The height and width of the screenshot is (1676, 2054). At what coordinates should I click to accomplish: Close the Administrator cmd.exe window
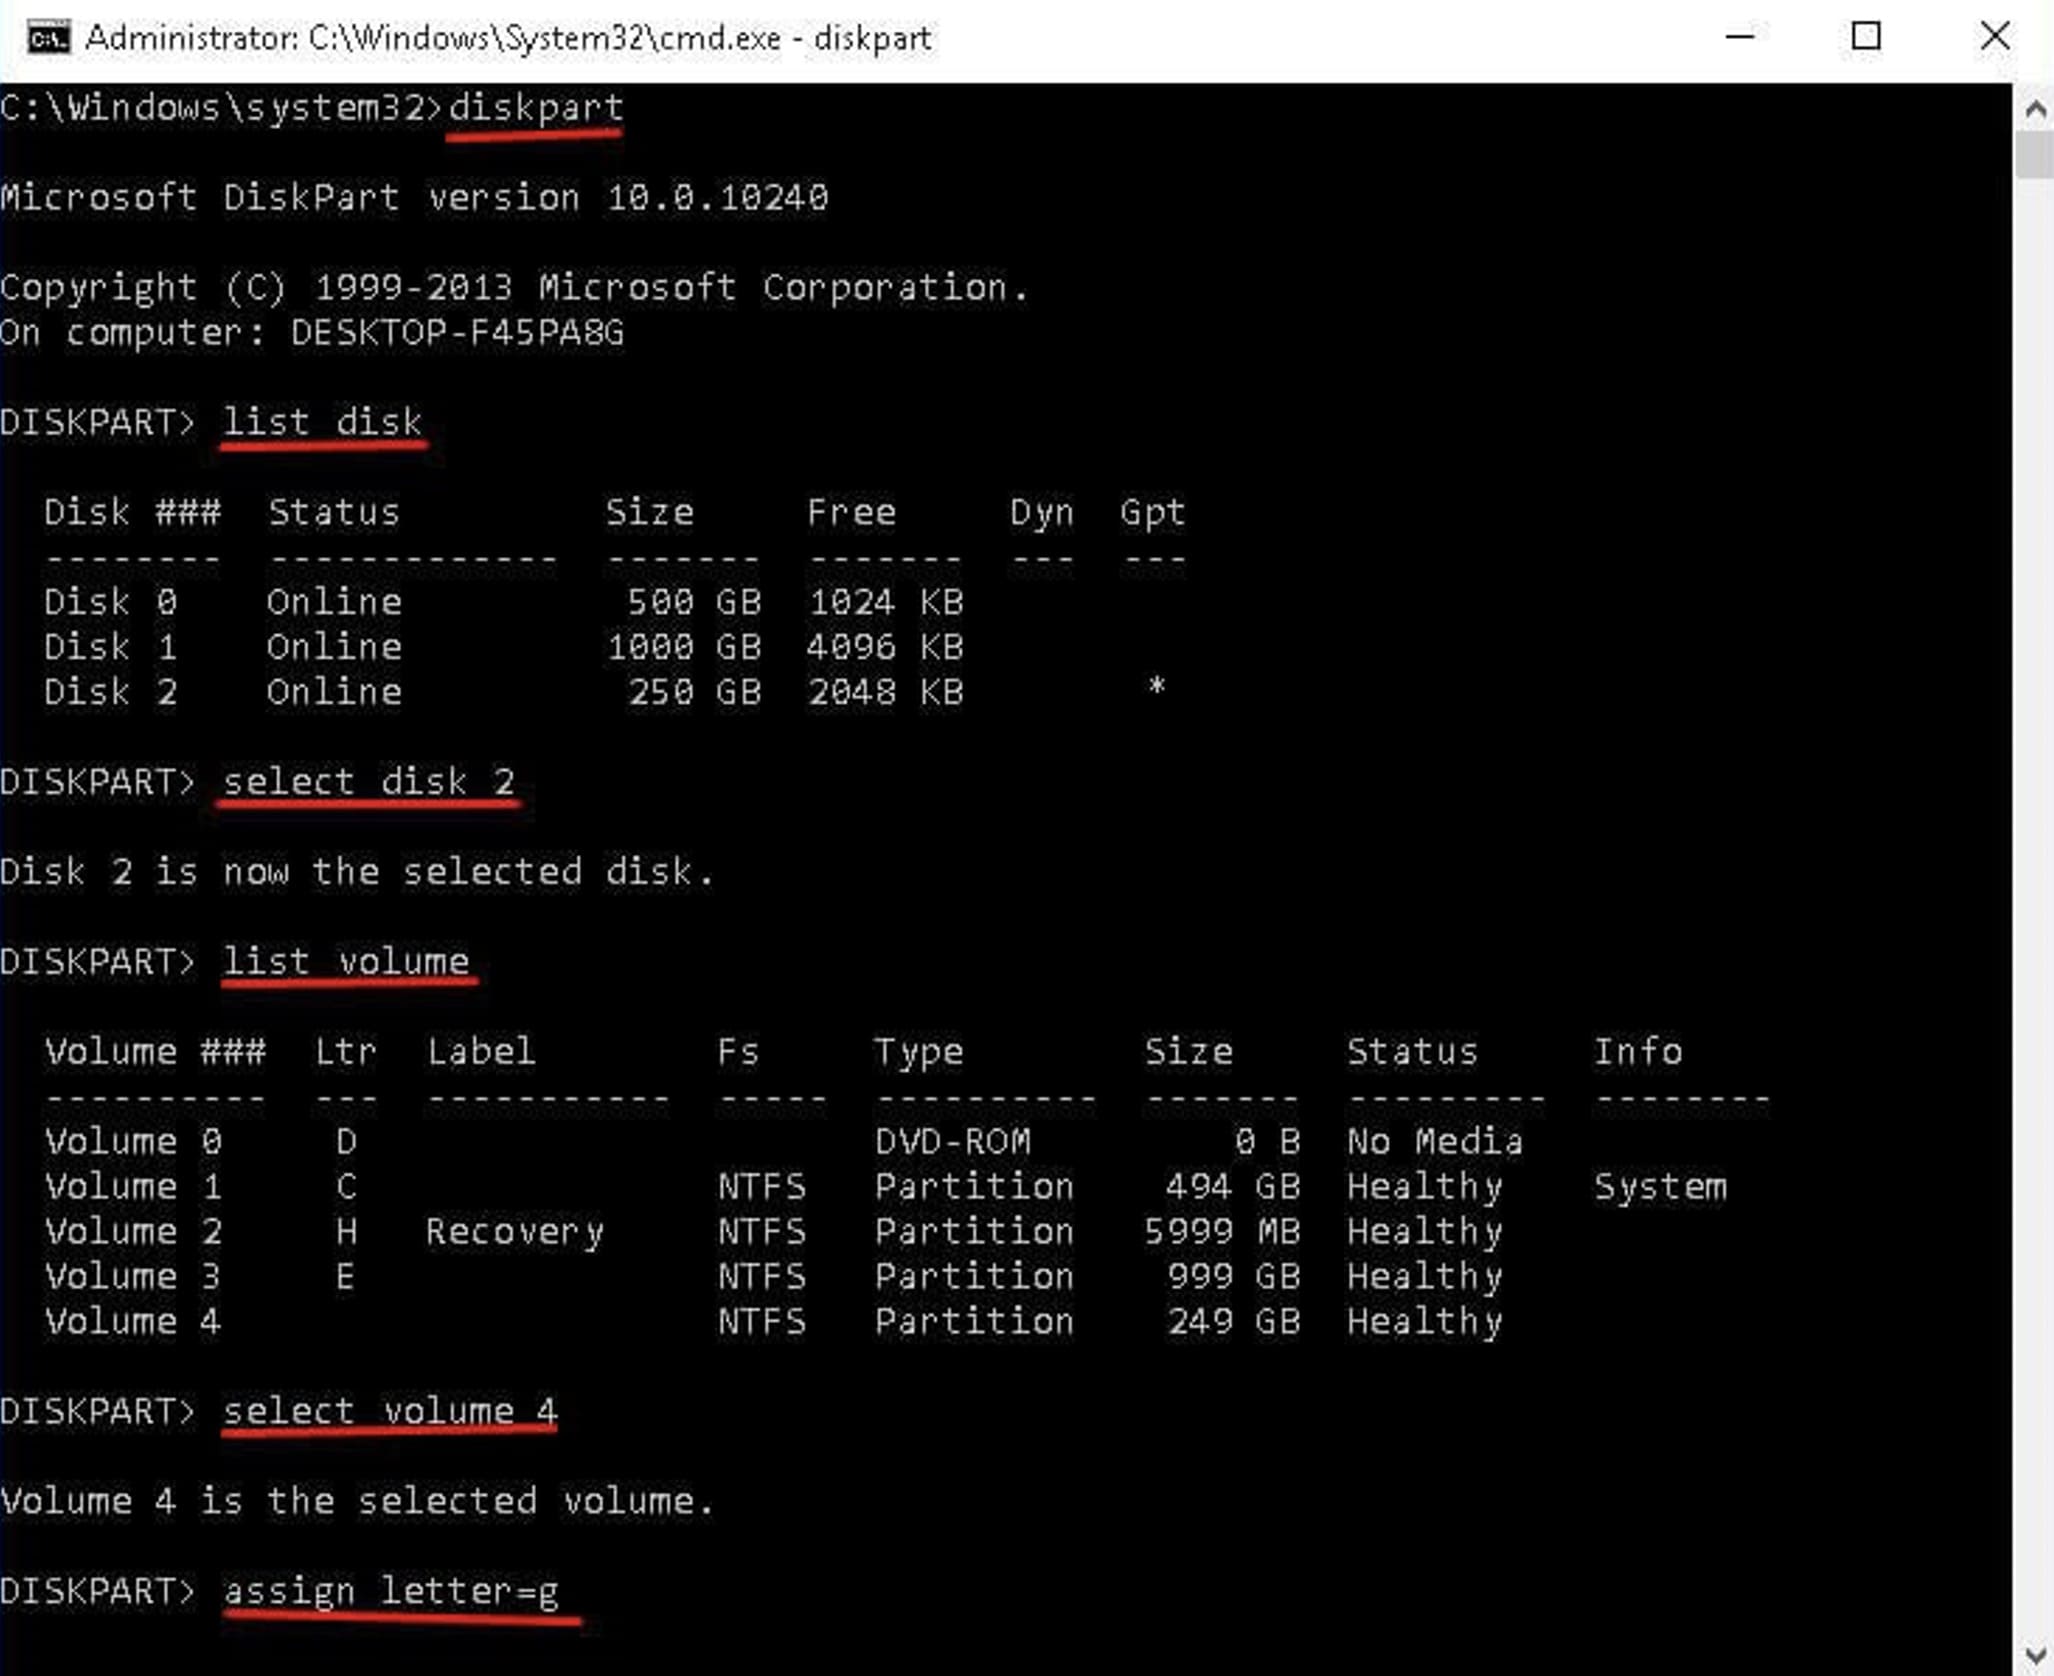pos(1994,37)
